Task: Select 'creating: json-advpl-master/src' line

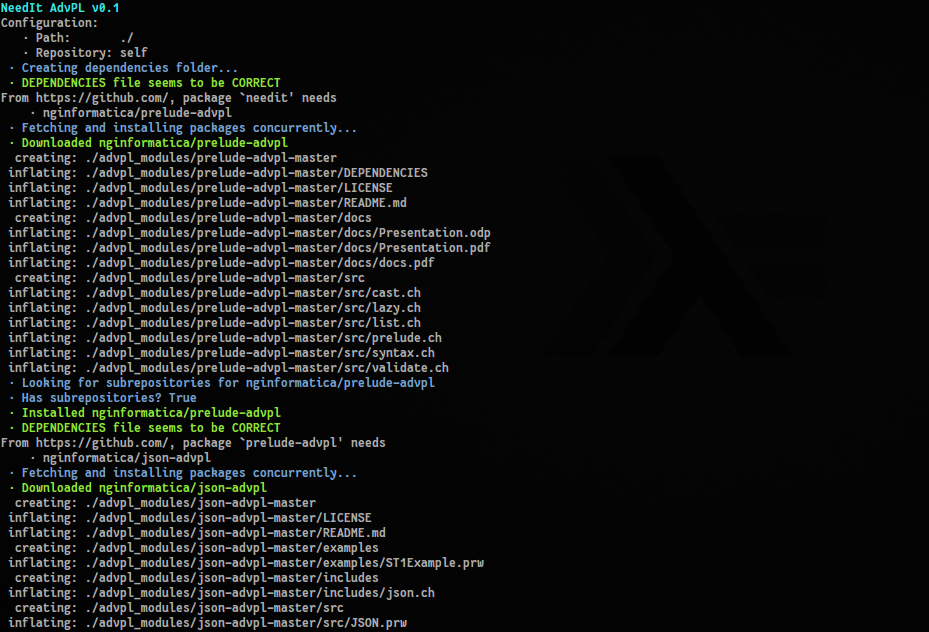Action: (x=179, y=608)
